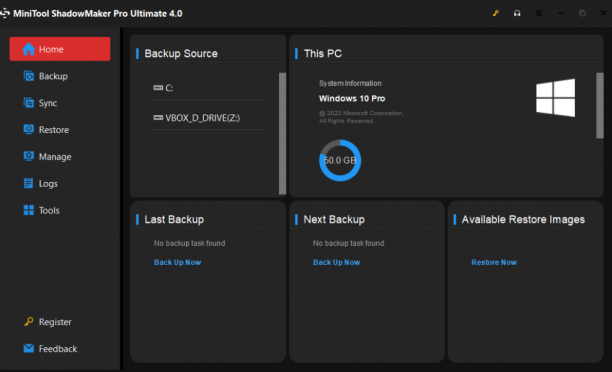Image resolution: width=612 pixels, height=372 pixels.
Task: Click the Feedback envelope icon
Action: (x=28, y=348)
